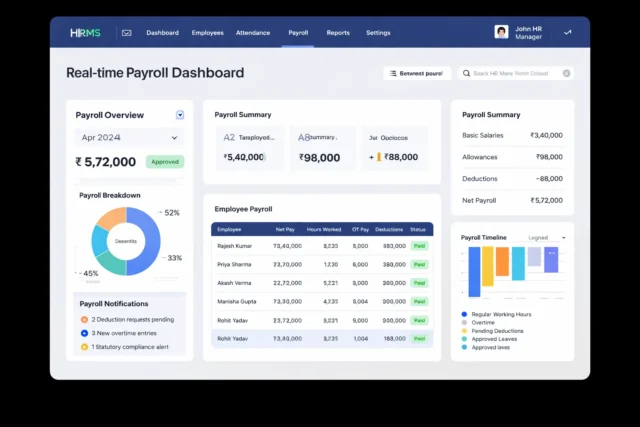Click the dark blue bar in Payroll Timeline
The image size is (640, 427).
click(x=474, y=272)
